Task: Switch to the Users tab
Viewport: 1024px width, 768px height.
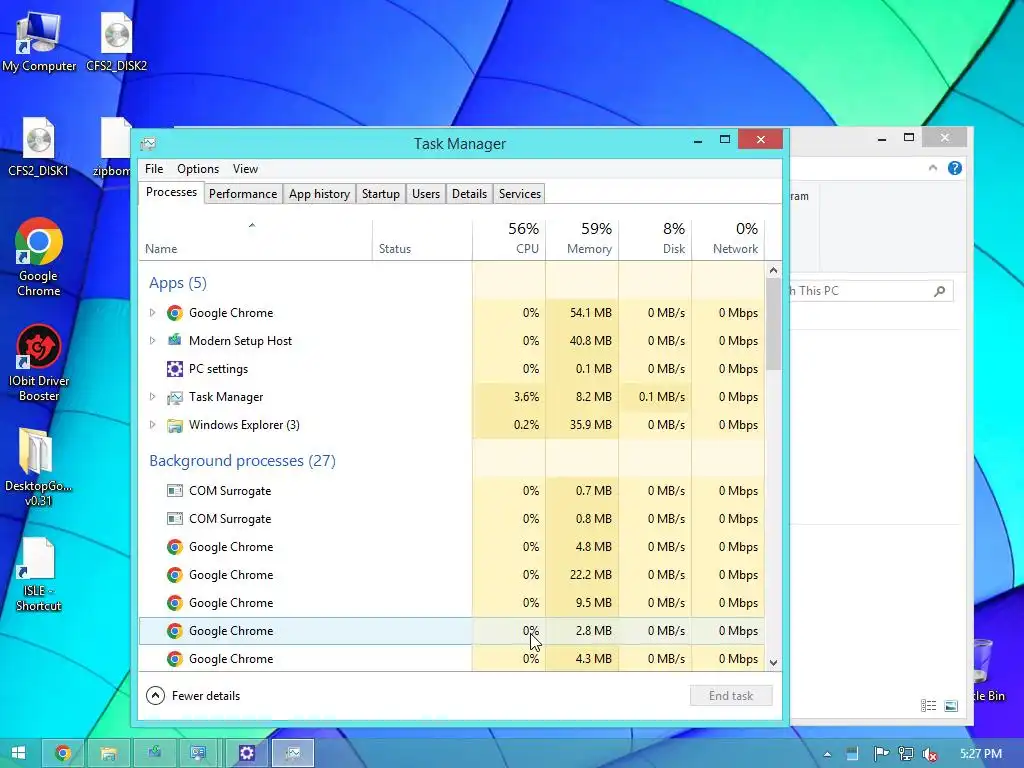Action: click(x=426, y=194)
